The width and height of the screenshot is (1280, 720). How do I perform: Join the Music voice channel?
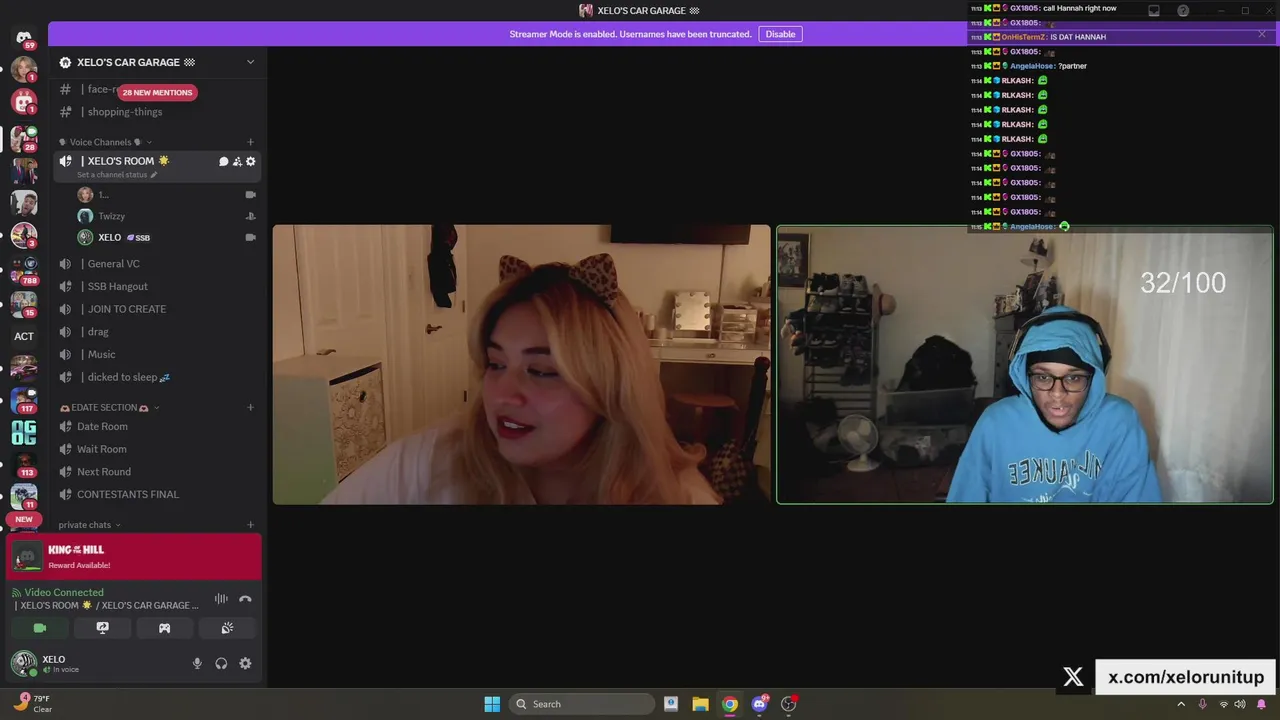pos(157,354)
